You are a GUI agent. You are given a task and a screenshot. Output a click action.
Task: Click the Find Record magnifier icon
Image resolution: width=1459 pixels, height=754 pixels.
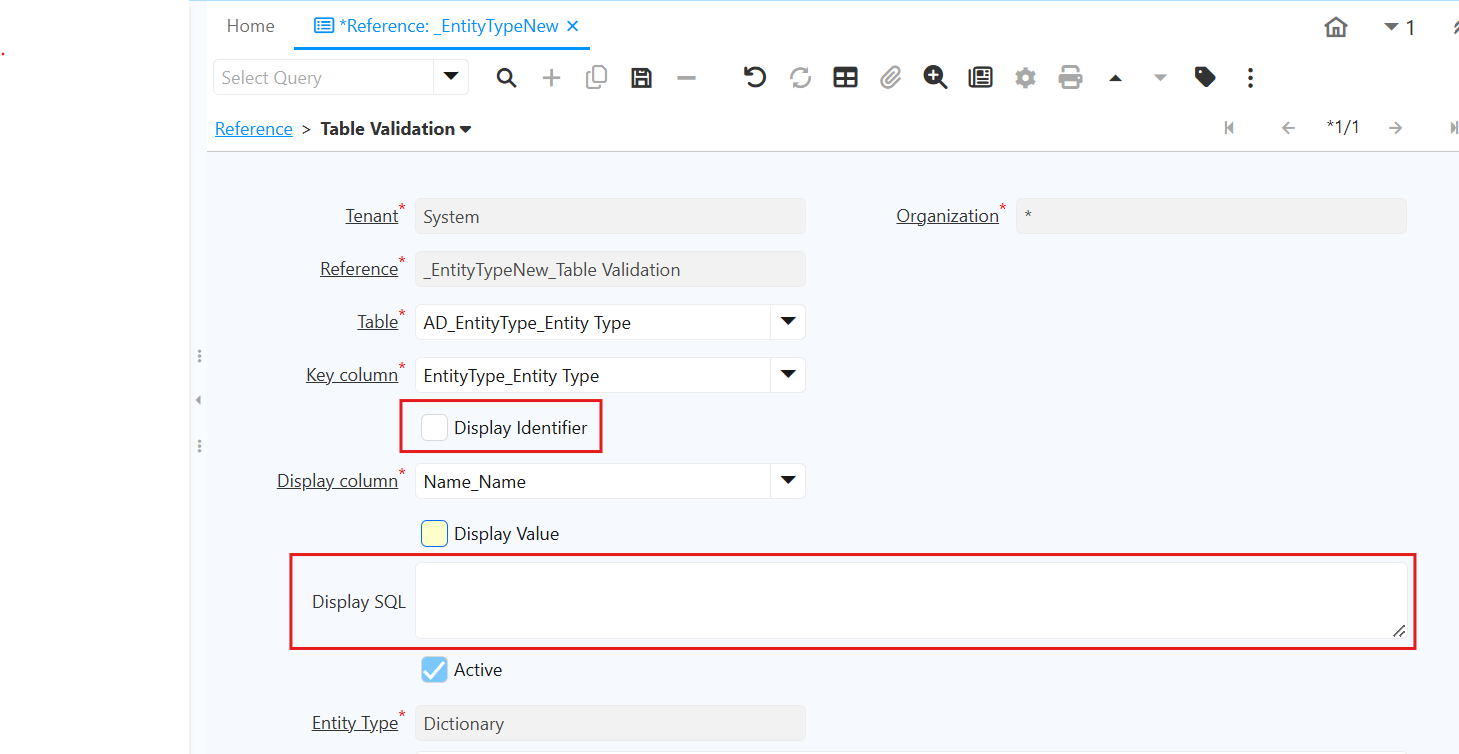click(x=507, y=78)
